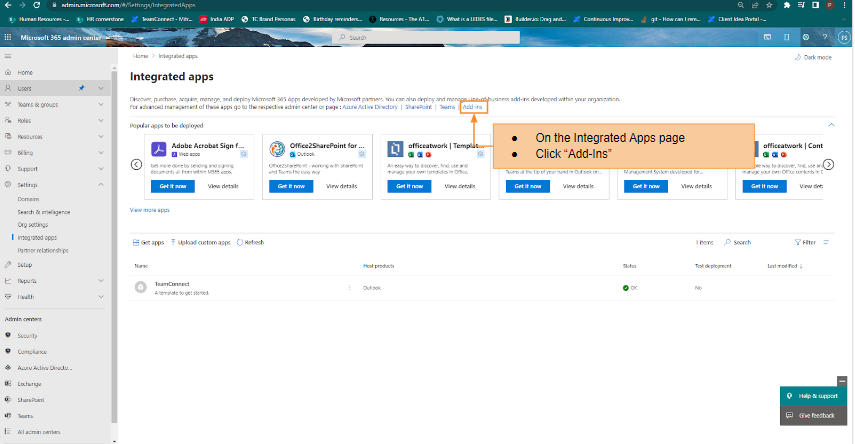
Task: Click View more apps link
Action: (x=149, y=210)
